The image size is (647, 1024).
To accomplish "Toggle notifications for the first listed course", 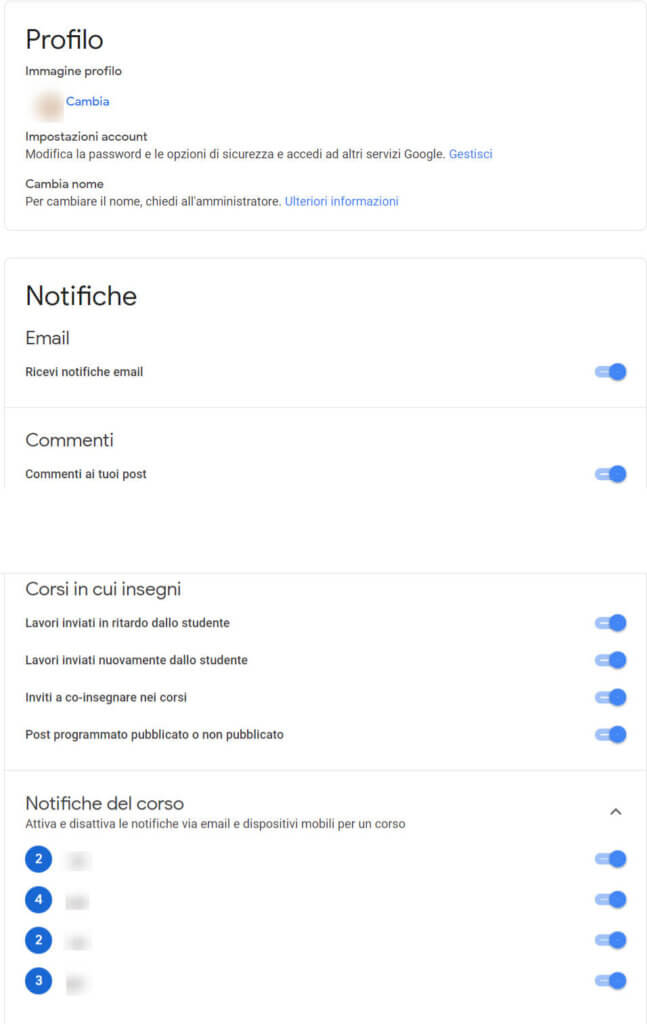I will [x=611, y=859].
